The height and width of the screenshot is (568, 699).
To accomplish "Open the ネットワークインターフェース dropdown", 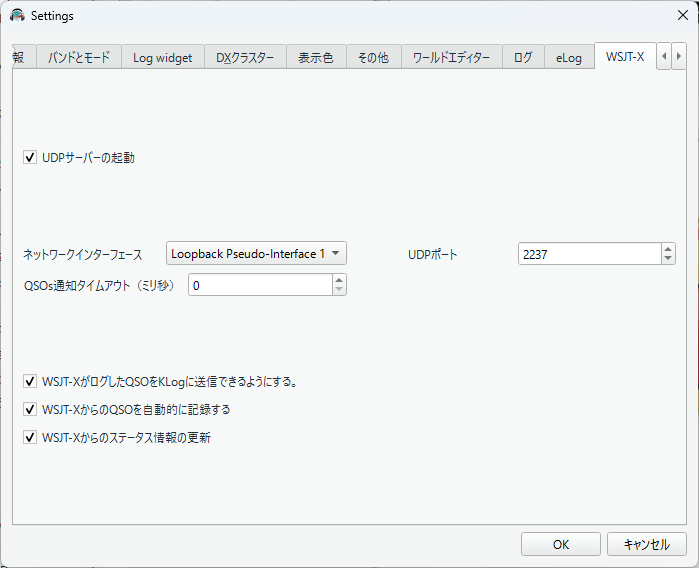I will (256, 253).
